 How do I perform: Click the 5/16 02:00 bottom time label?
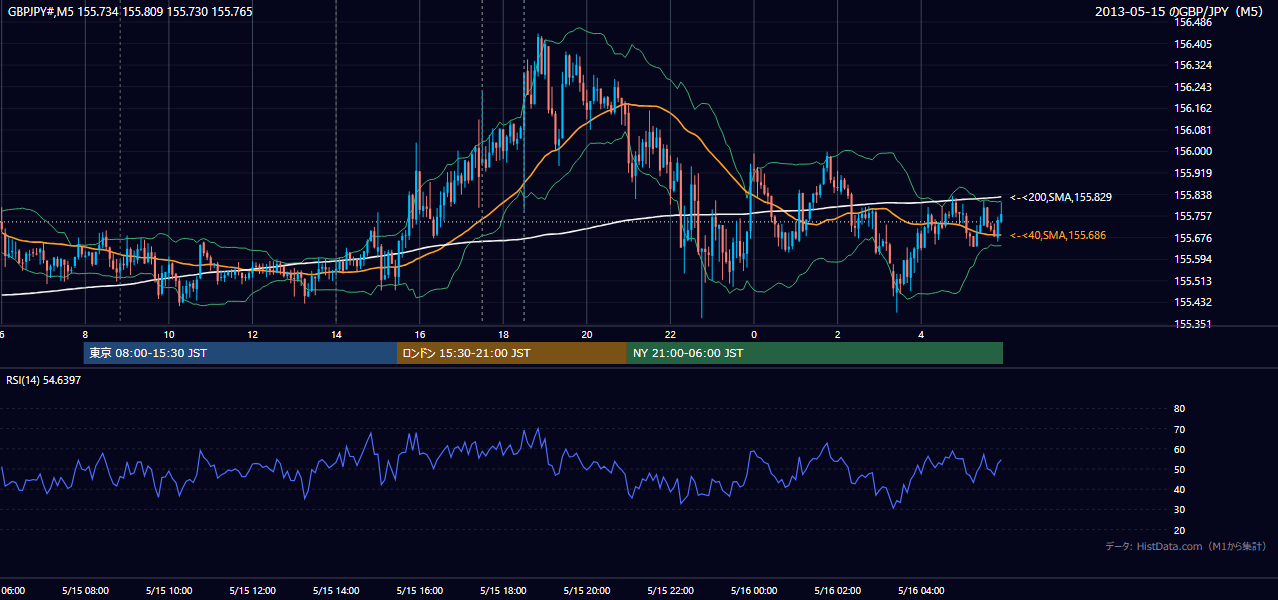coord(837,591)
